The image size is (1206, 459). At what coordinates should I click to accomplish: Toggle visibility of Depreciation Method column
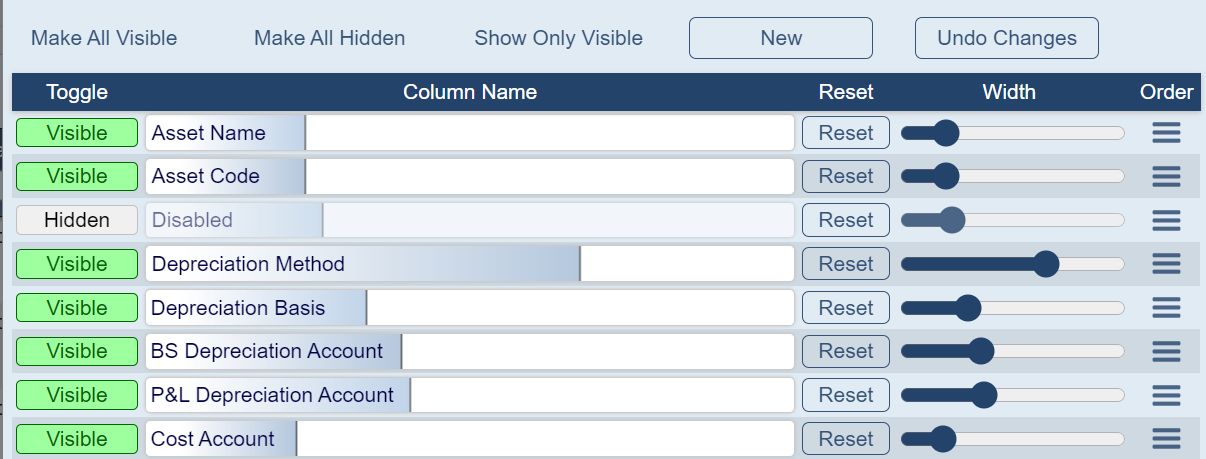[x=77, y=264]
